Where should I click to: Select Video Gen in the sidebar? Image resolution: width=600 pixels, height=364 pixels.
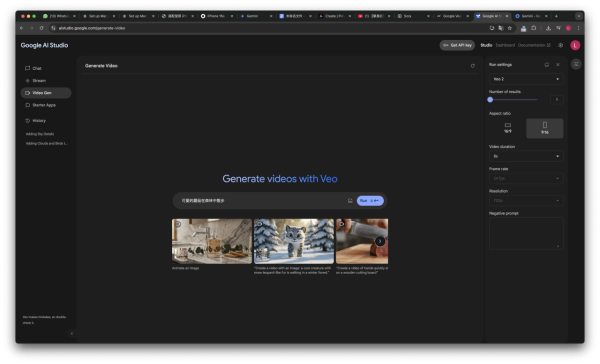(46, 93)
